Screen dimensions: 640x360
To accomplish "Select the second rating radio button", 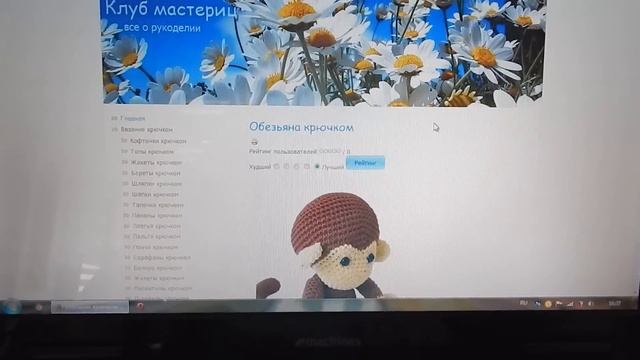I will [286, 166].
